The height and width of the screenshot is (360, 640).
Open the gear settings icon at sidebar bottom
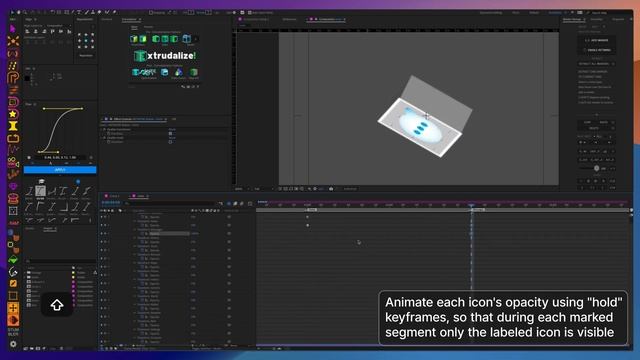pyautogui.click(x=13, y=344)
